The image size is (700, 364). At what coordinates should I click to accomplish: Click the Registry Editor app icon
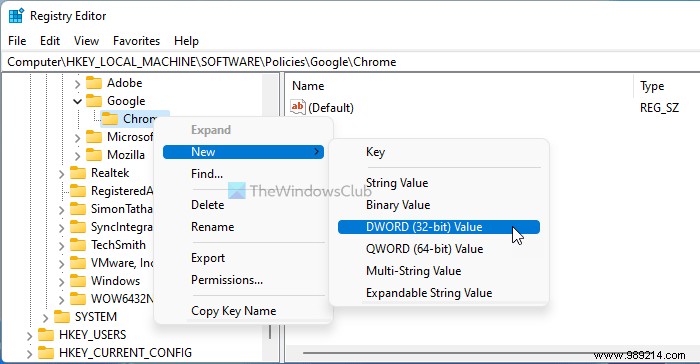16,16
